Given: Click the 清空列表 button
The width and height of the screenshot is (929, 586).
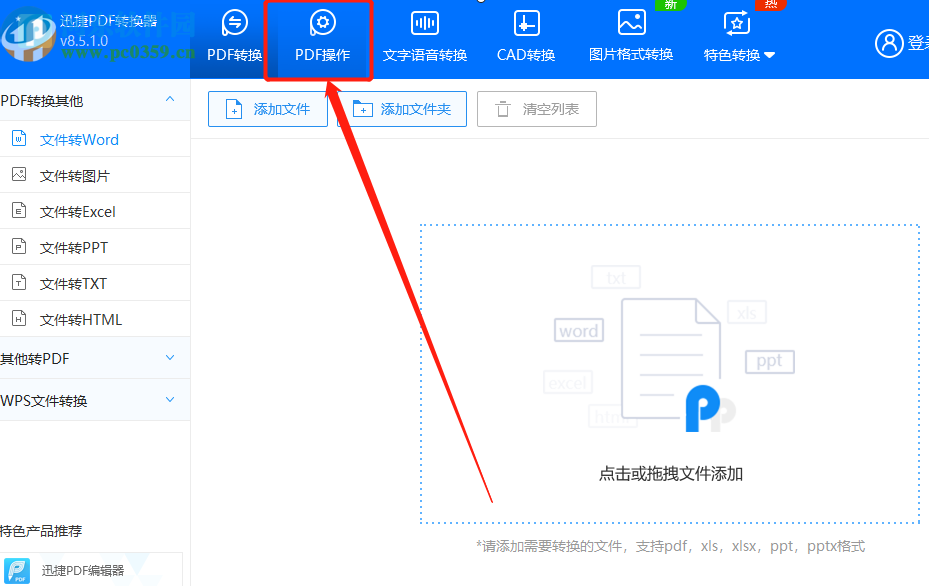Looking at the screenshot, I should 536,108.
